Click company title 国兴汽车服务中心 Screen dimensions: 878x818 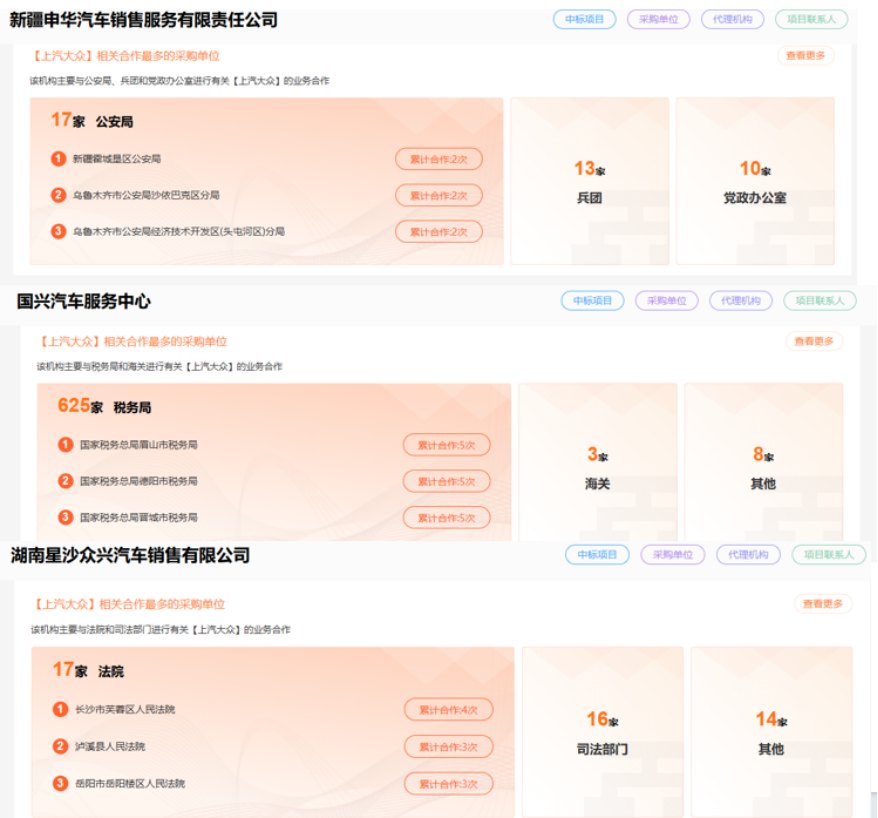pos(83,301)
